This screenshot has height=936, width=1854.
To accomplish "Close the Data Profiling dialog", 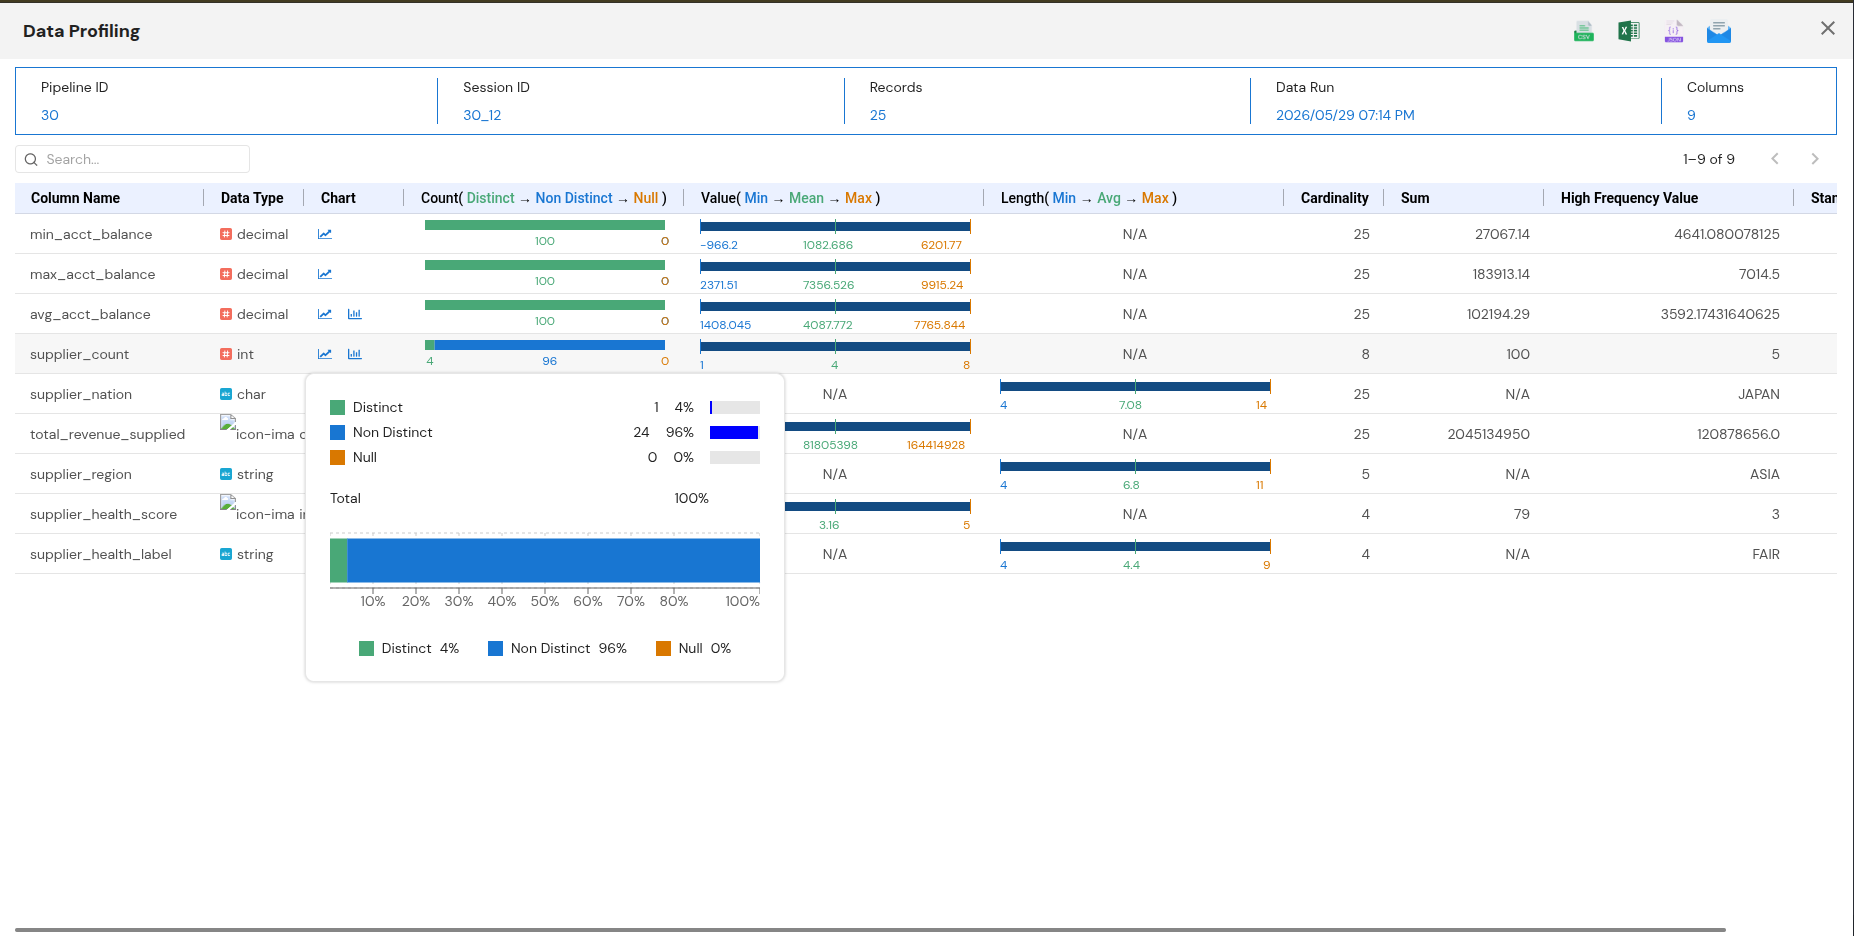I will (x=1828, y=28).
